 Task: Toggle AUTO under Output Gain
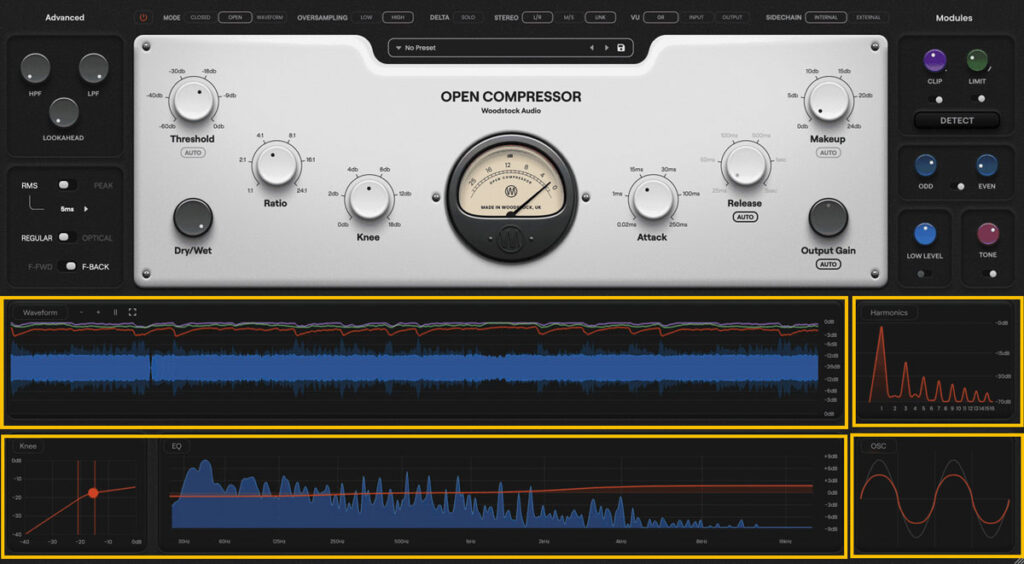point(828,264)
